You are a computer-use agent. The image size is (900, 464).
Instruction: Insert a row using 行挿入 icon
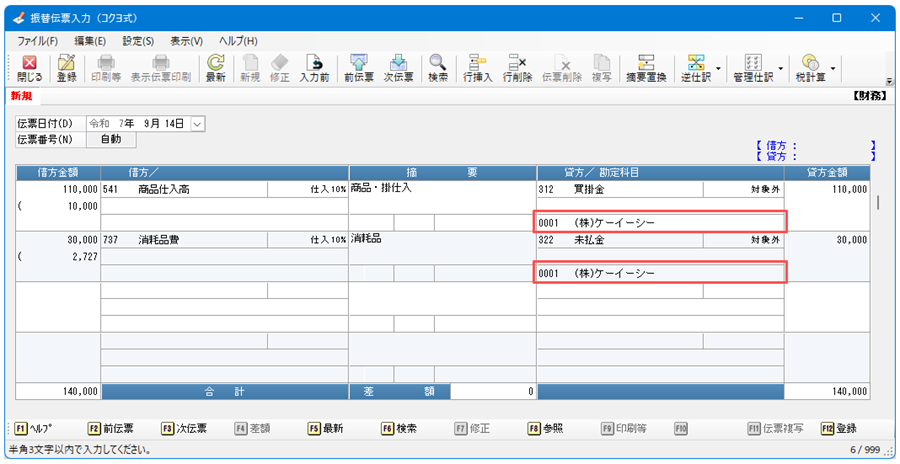click(x=477, y=68)
